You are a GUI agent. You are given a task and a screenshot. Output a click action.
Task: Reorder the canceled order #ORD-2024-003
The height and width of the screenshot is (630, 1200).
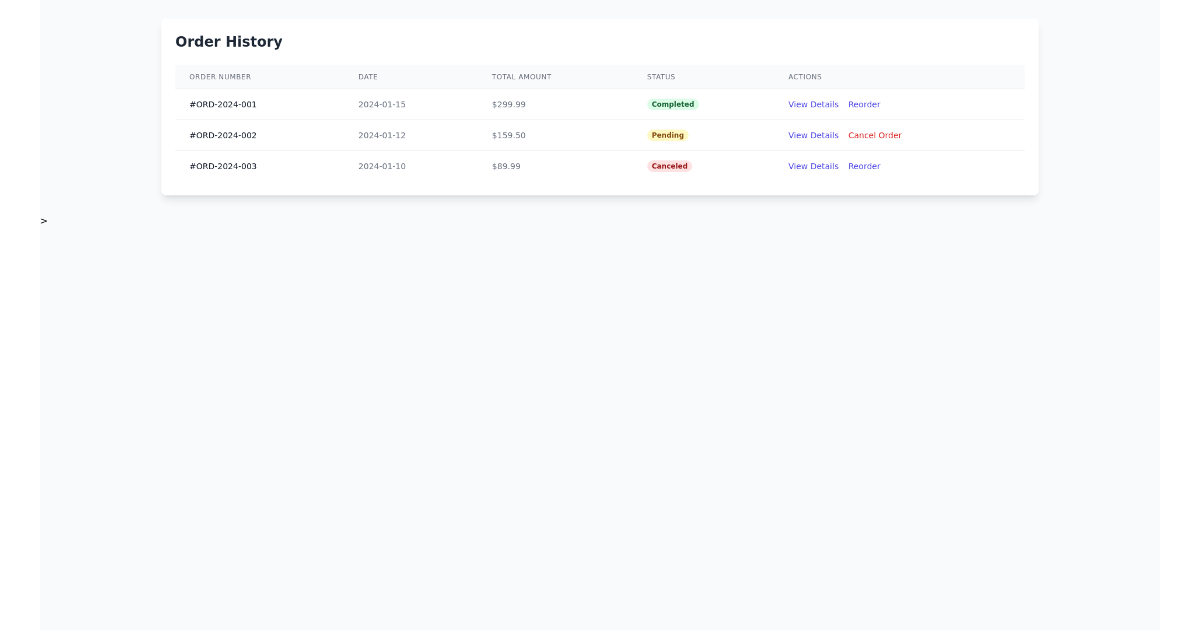pos(864,166)
